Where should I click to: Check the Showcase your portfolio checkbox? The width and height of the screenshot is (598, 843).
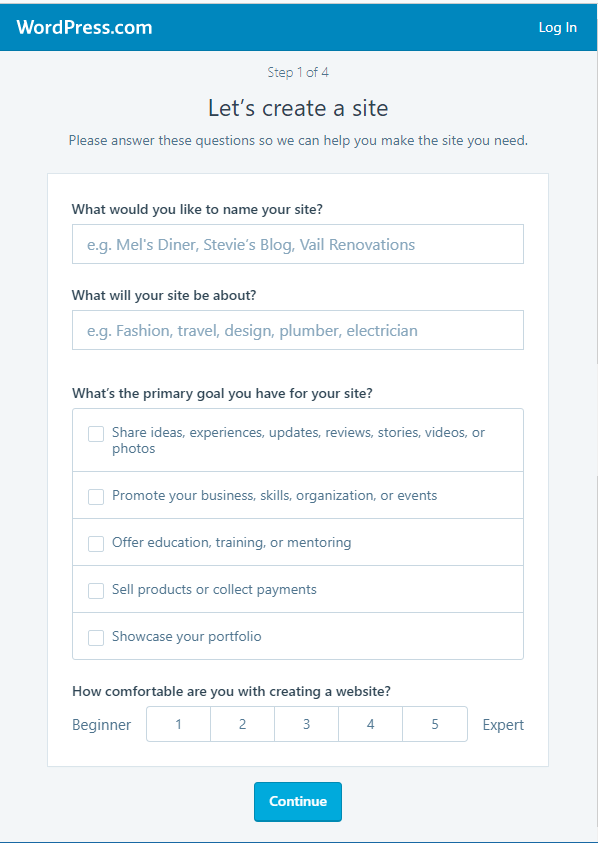pos(96,638)
